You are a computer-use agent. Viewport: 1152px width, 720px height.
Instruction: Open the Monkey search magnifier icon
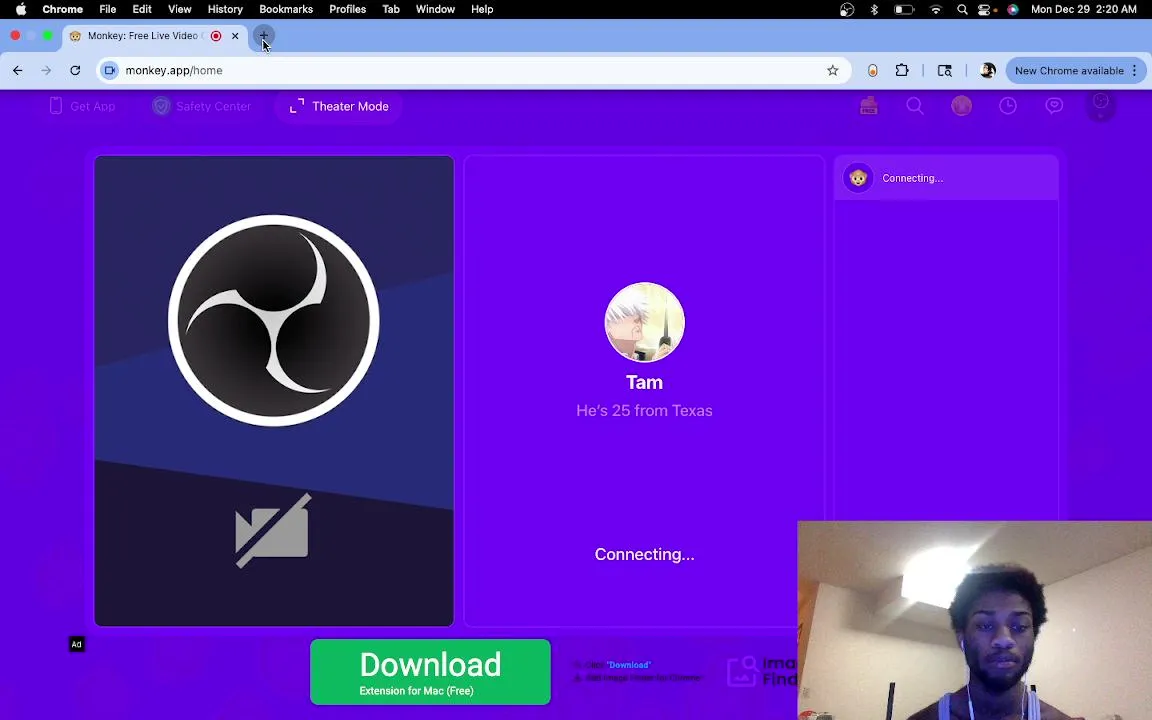tap(915, 106)
